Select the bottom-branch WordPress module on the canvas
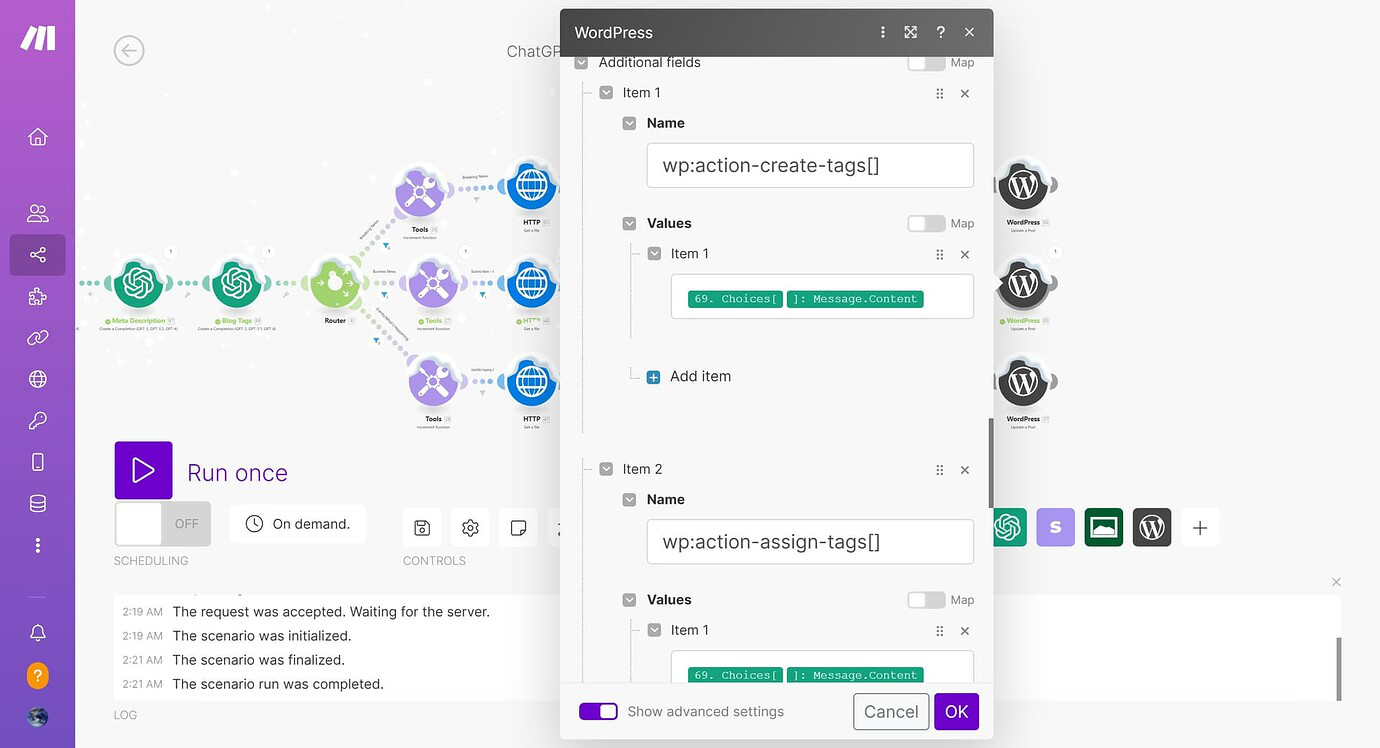Image resolution: width=1380 pixels, height=748 pixels. click(1022, 383)
